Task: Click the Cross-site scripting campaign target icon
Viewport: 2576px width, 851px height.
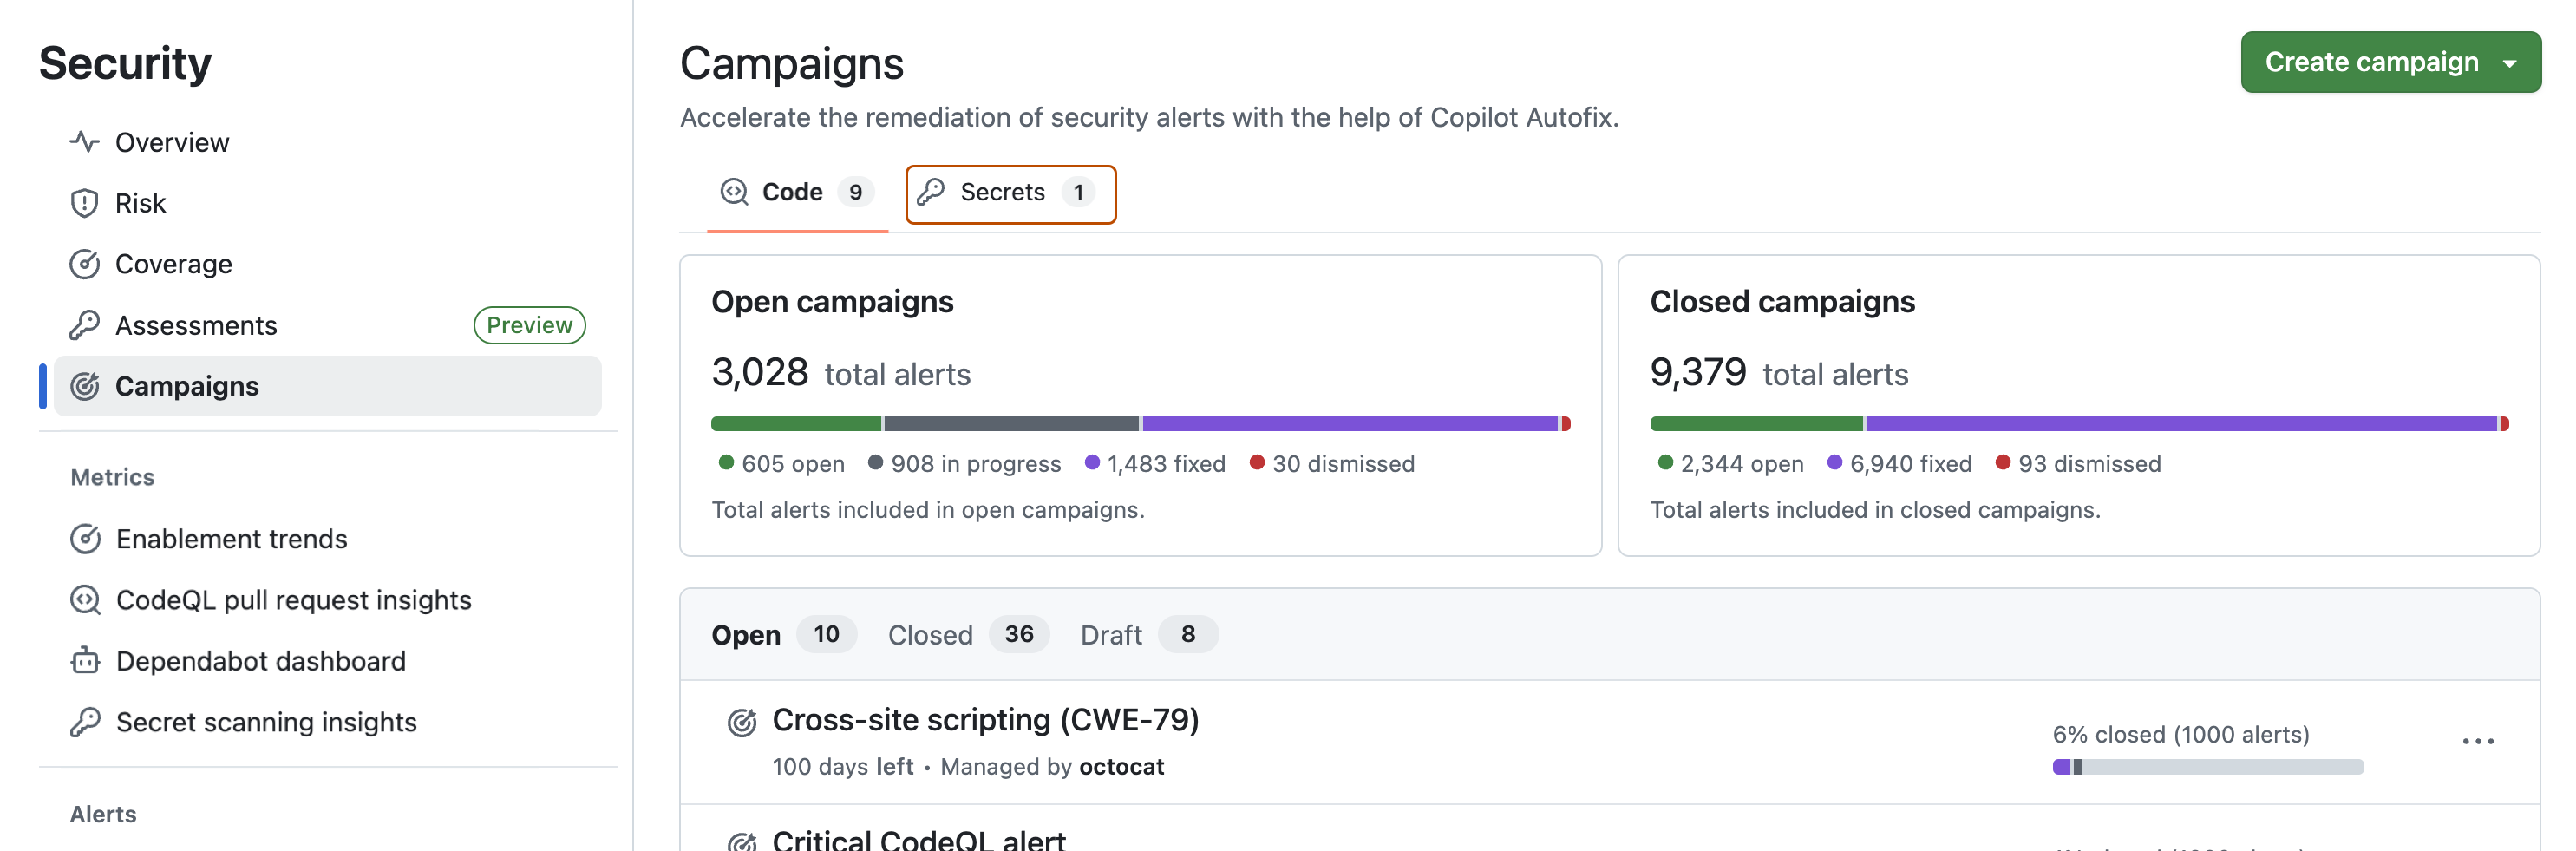Action: pos(741,722)
